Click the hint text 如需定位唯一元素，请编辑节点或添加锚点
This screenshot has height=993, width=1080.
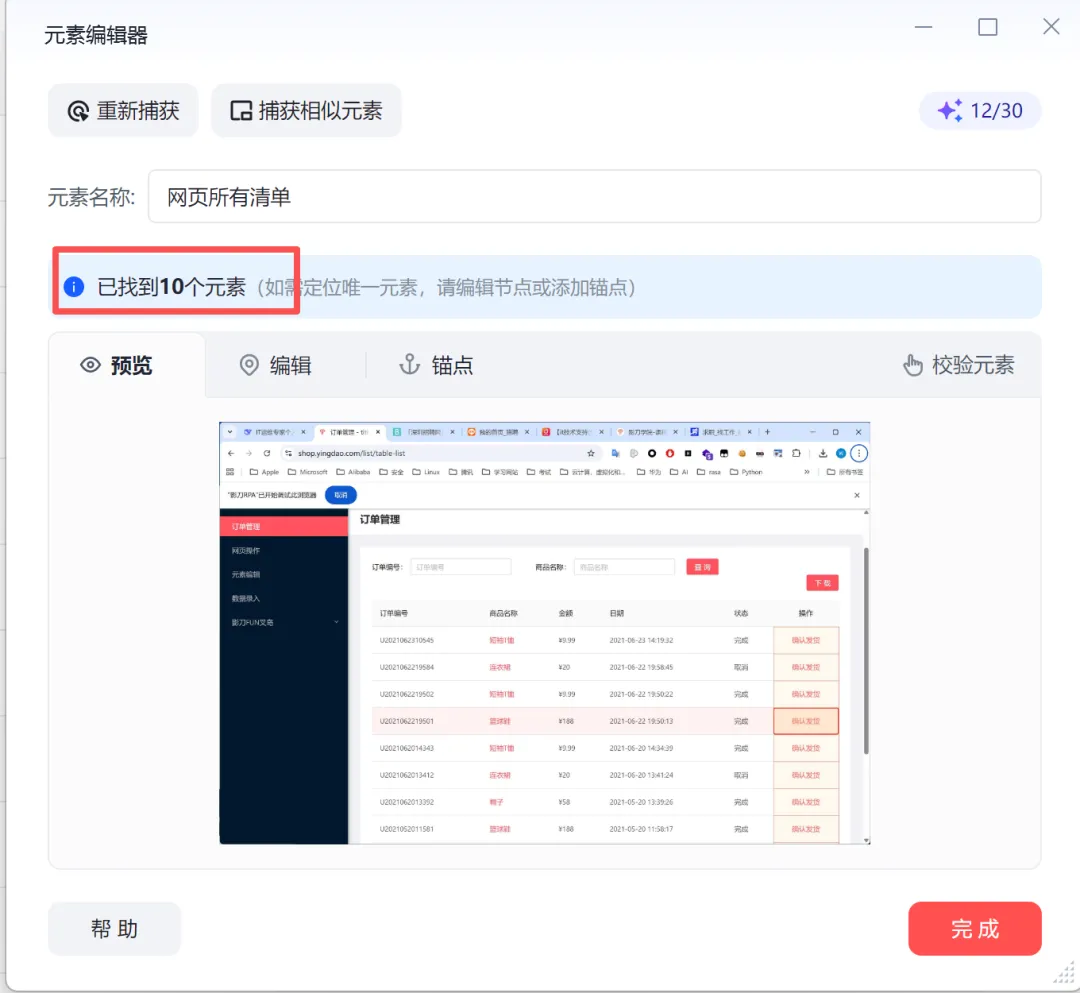point(446,287)
